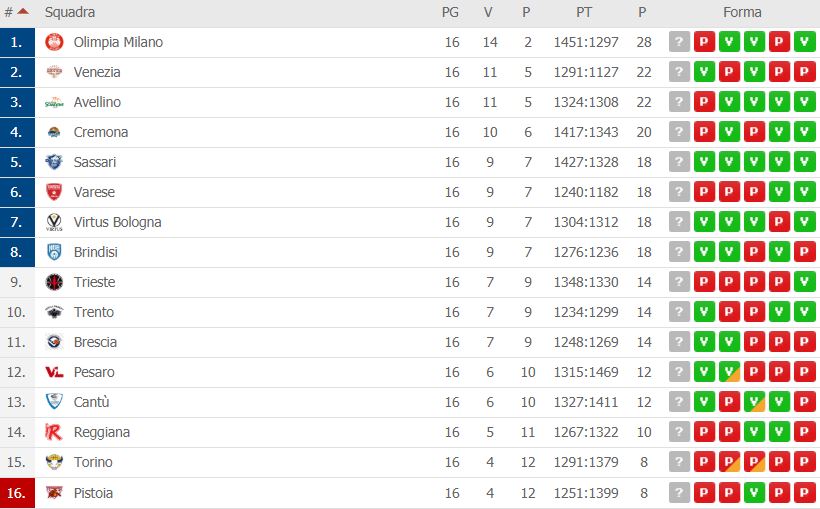The height and width of the screenshot is (509, 820).
Task: Sort standings by PT column header
Action: [584, 12]
